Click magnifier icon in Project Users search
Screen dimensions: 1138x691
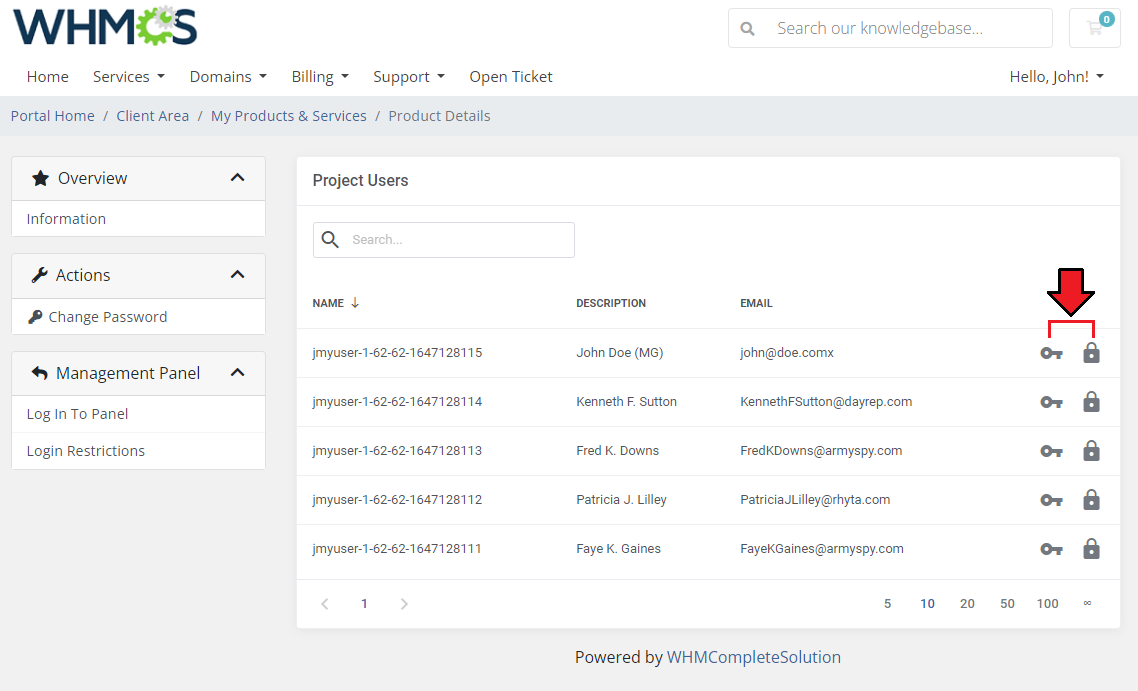pos(330,240)
